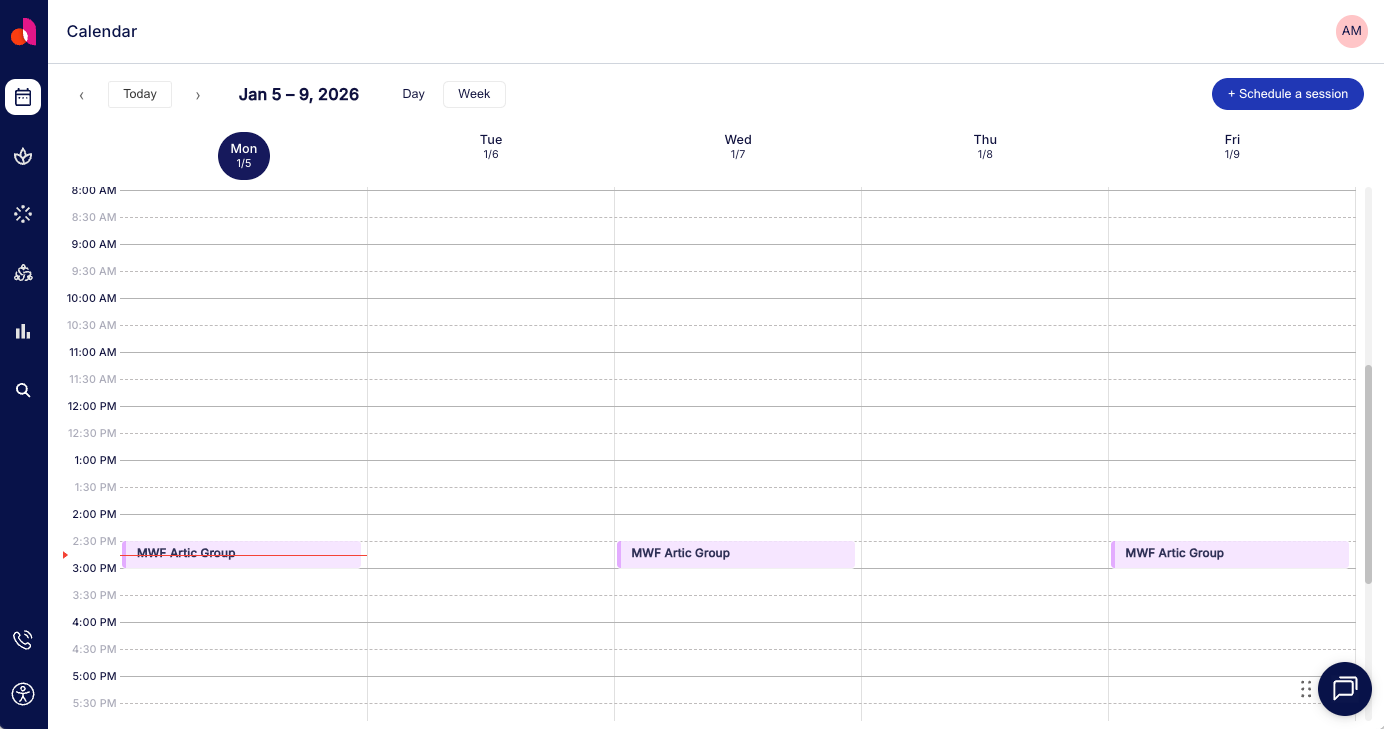Click the phone call sidebar icon
The width and height of the screenshot is (1384, 729).
(x=23, y=640)
